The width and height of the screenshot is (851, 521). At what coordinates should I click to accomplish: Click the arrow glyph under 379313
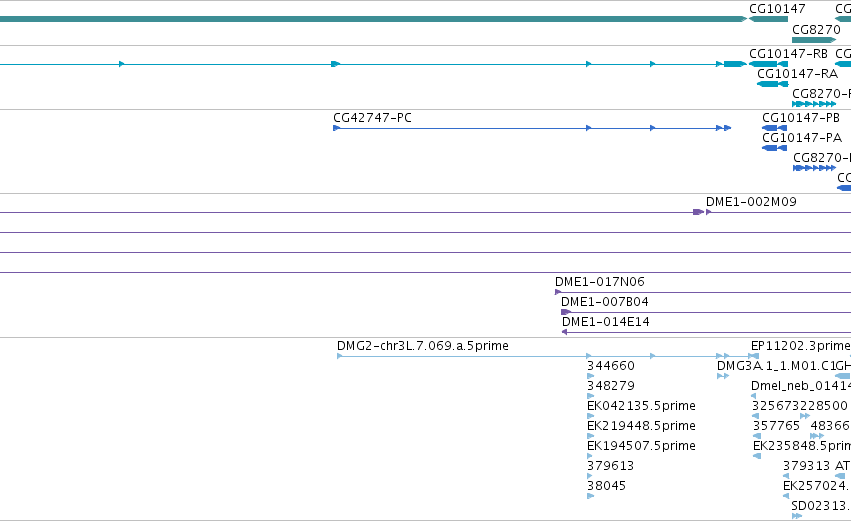[x=786, y=476]
